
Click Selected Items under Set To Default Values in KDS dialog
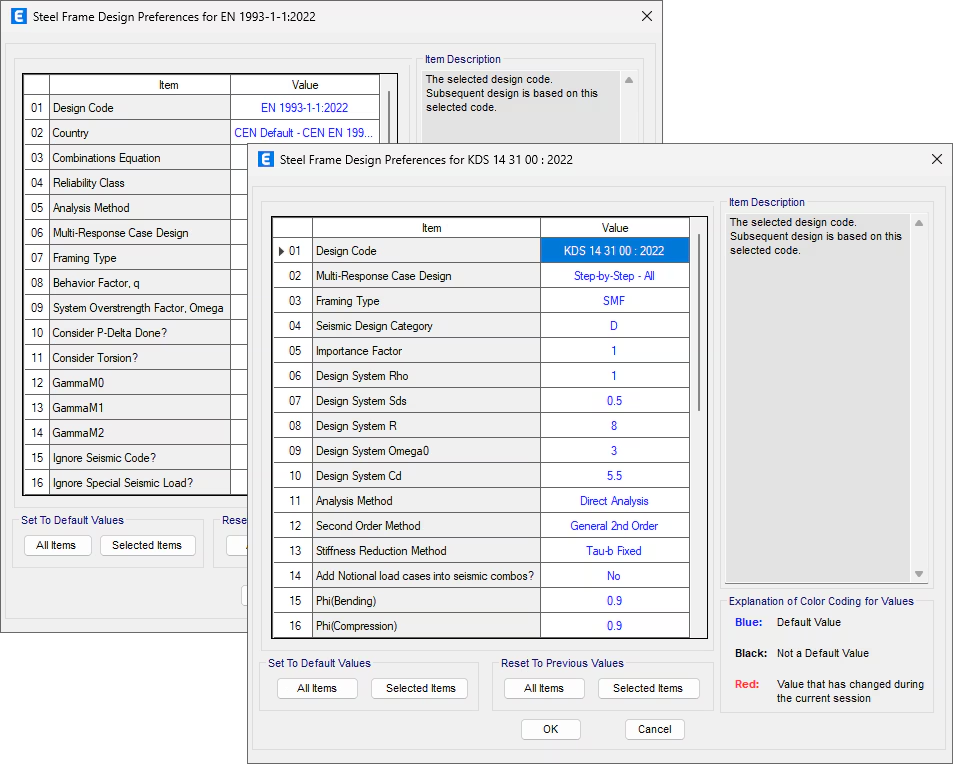[x=420, y=688]
